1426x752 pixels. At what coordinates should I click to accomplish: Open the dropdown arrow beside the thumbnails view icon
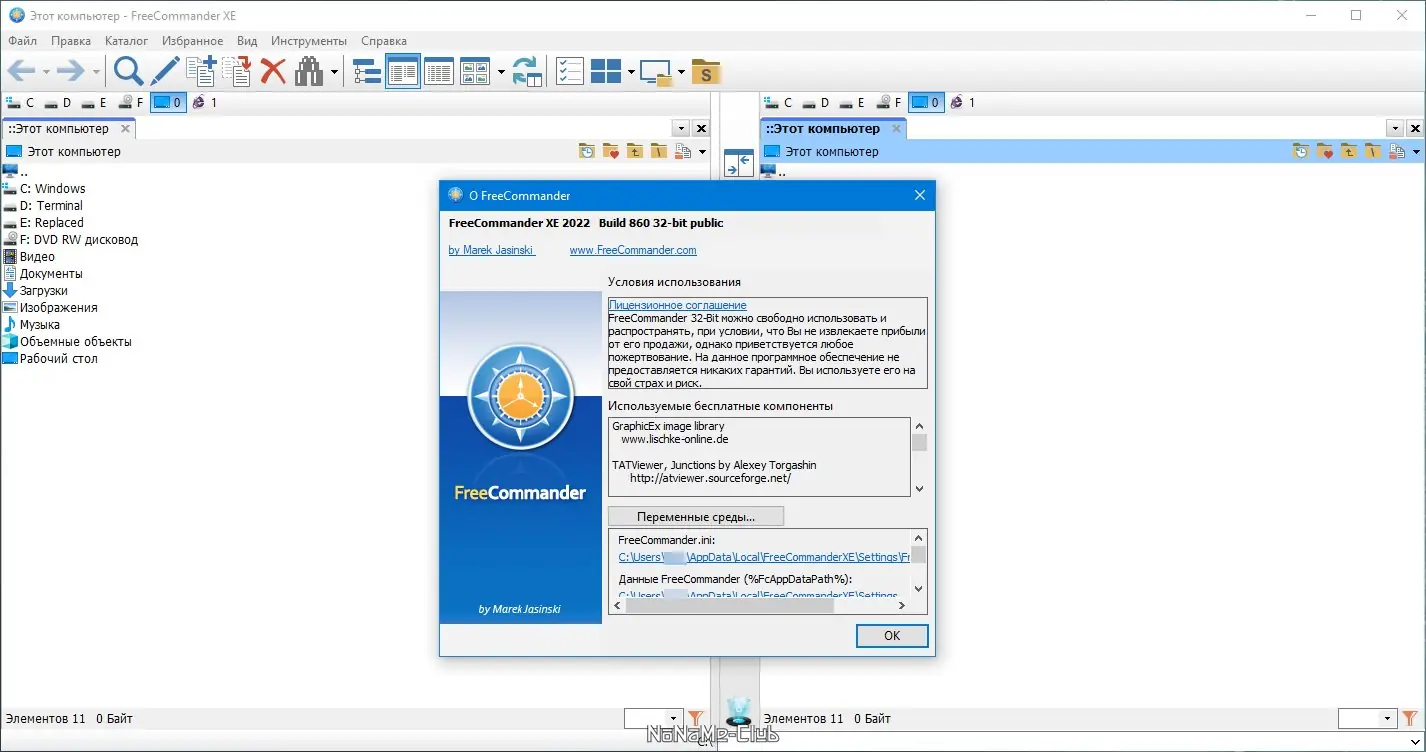pos(500,72)
